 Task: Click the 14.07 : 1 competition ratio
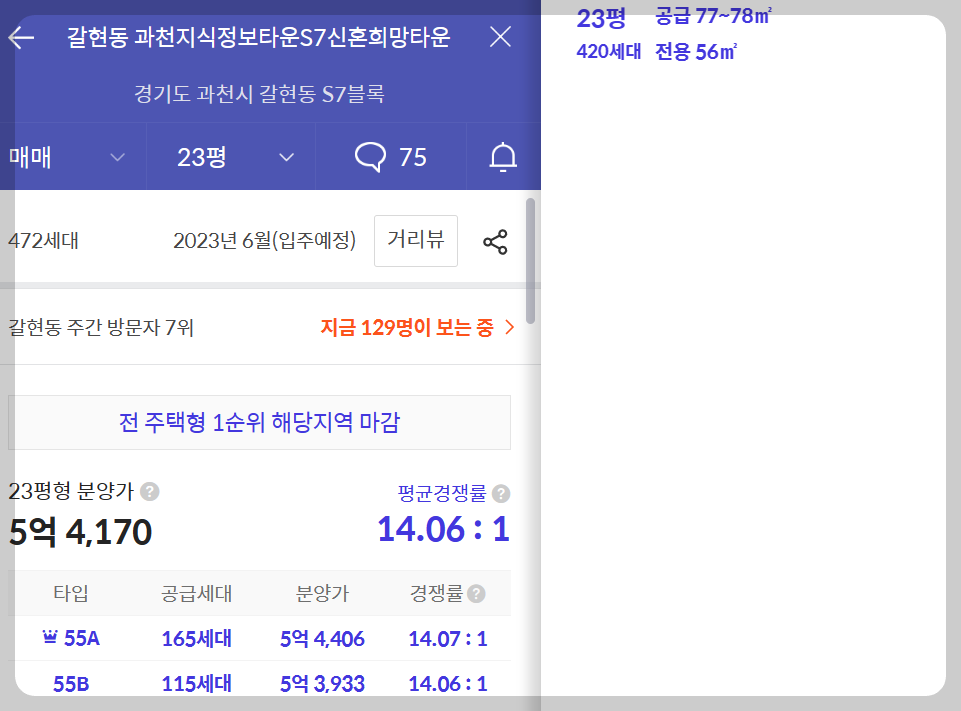click(x=448, y=639)
